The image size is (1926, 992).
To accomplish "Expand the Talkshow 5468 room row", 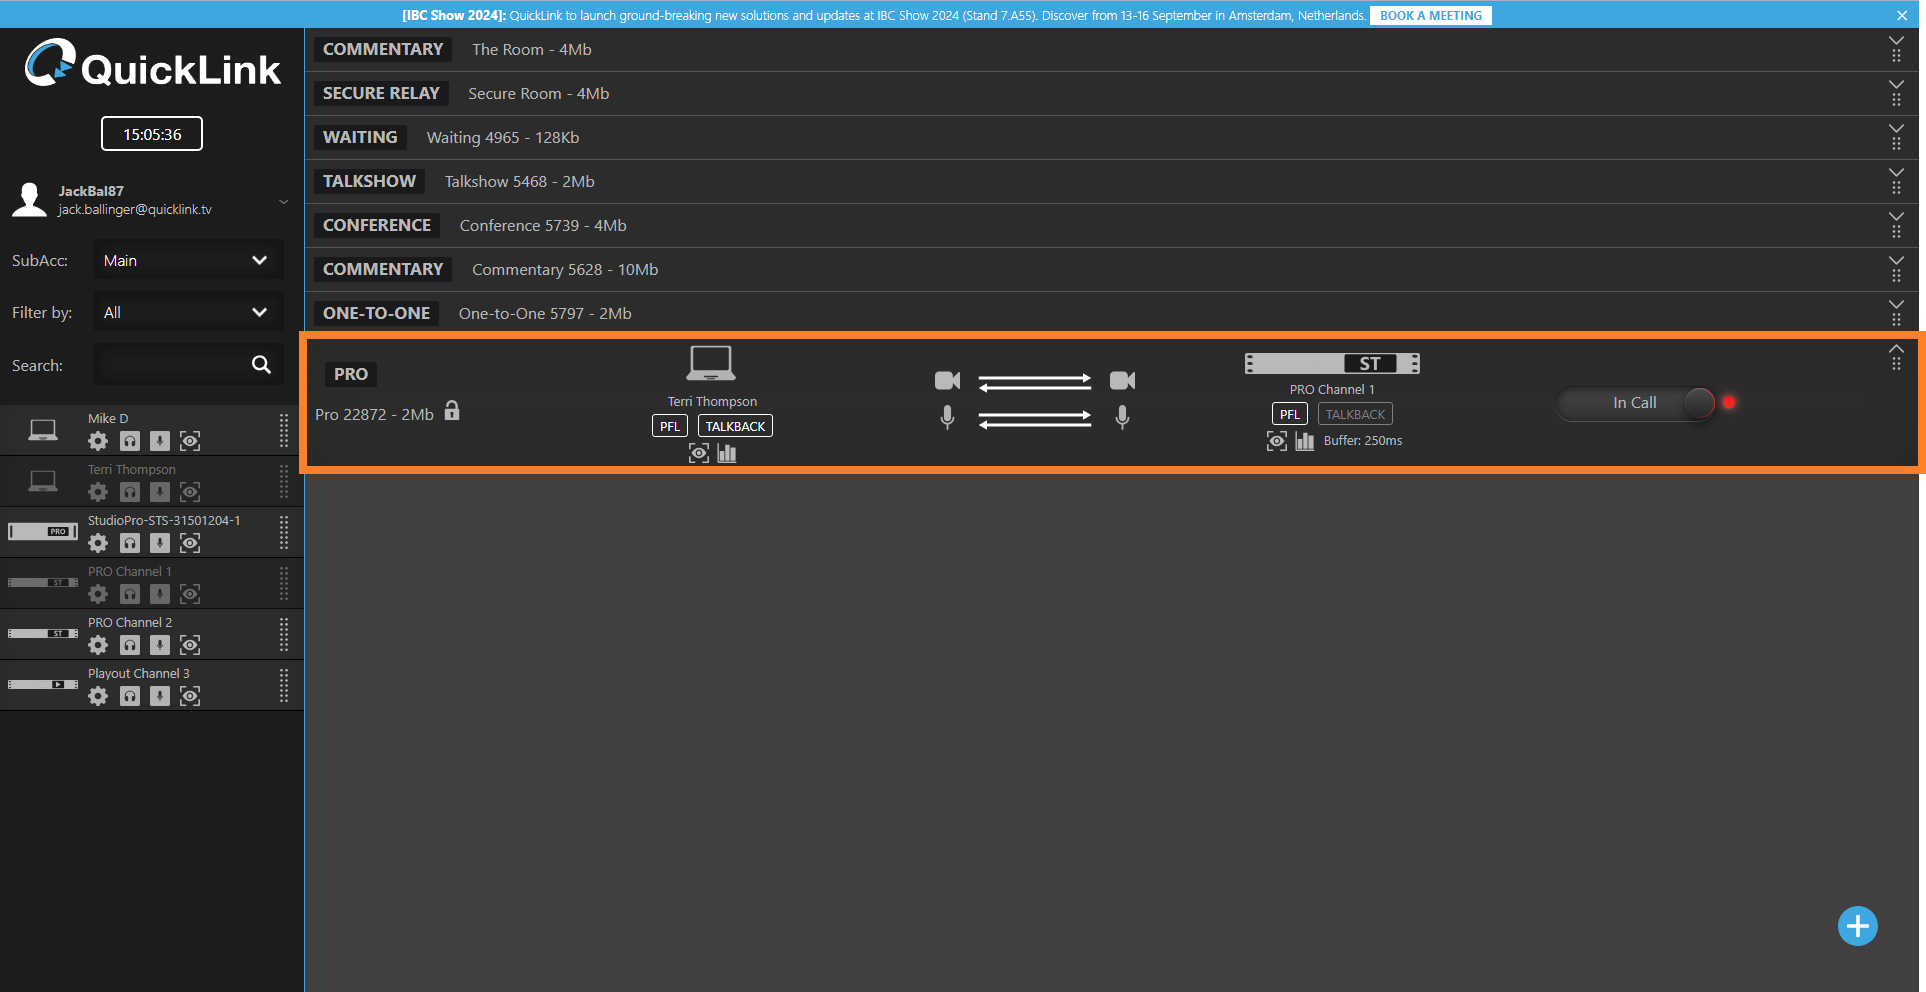I will point(1895,174).
